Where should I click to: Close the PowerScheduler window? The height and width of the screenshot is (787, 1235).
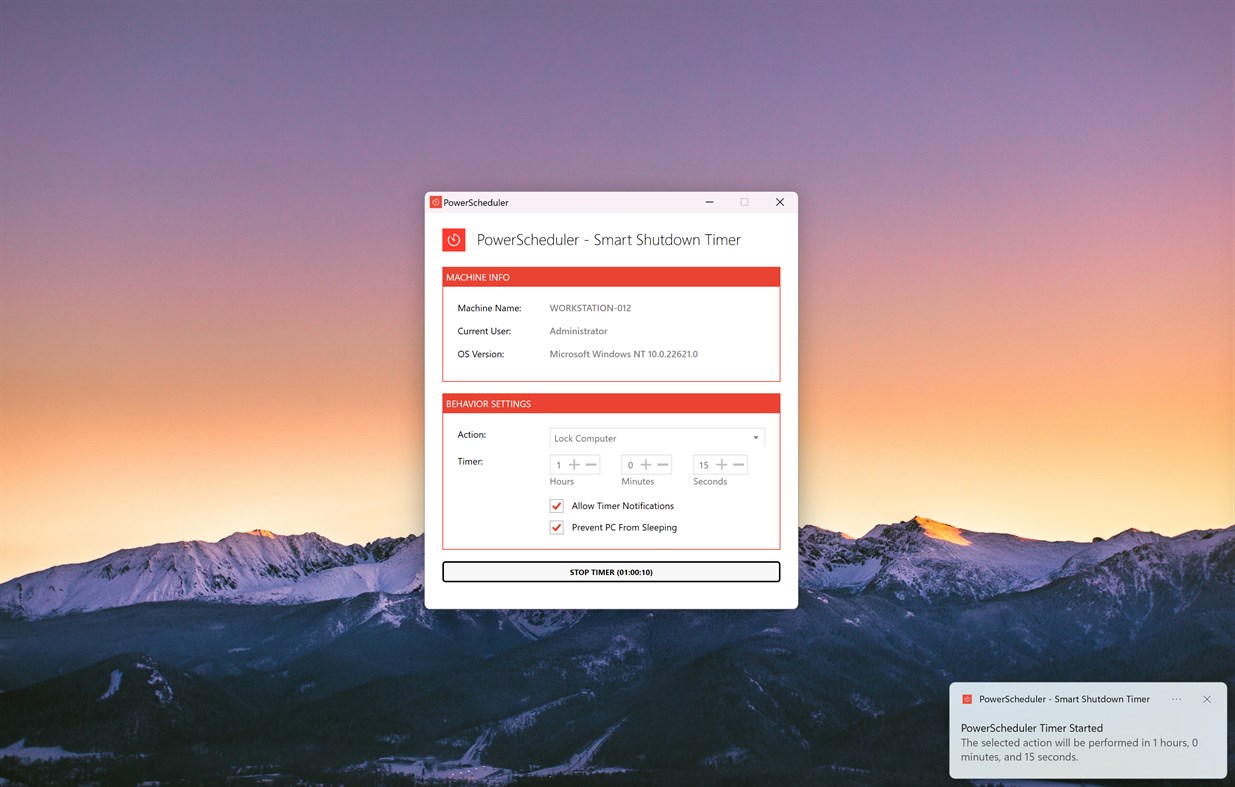pos(780,202)
